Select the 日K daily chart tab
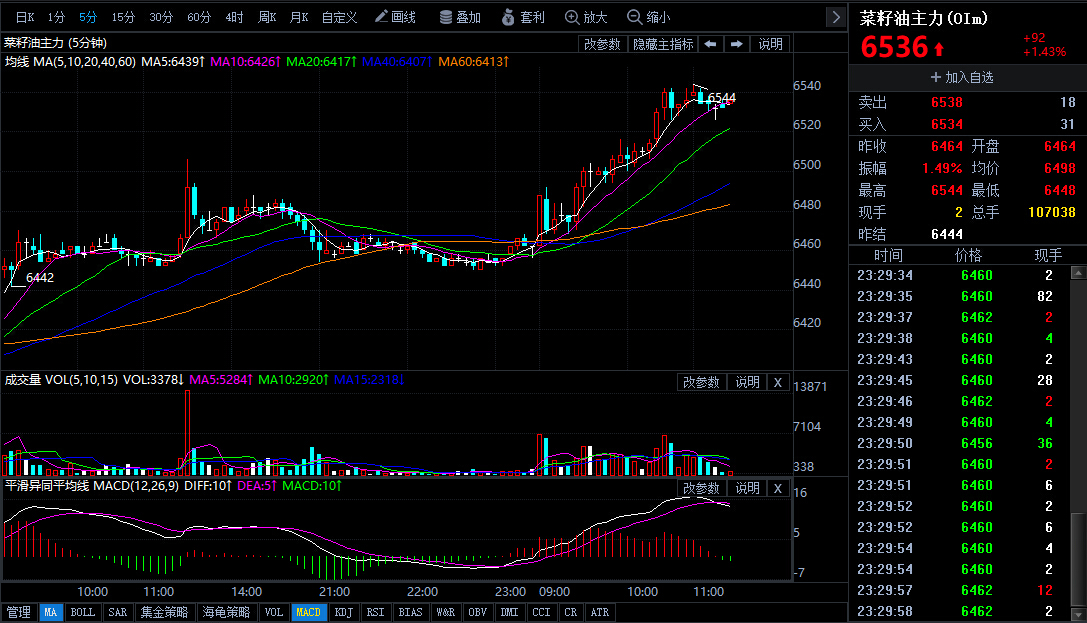The height and width of the screenshot is (623, 1087). (x=25, y=17)
